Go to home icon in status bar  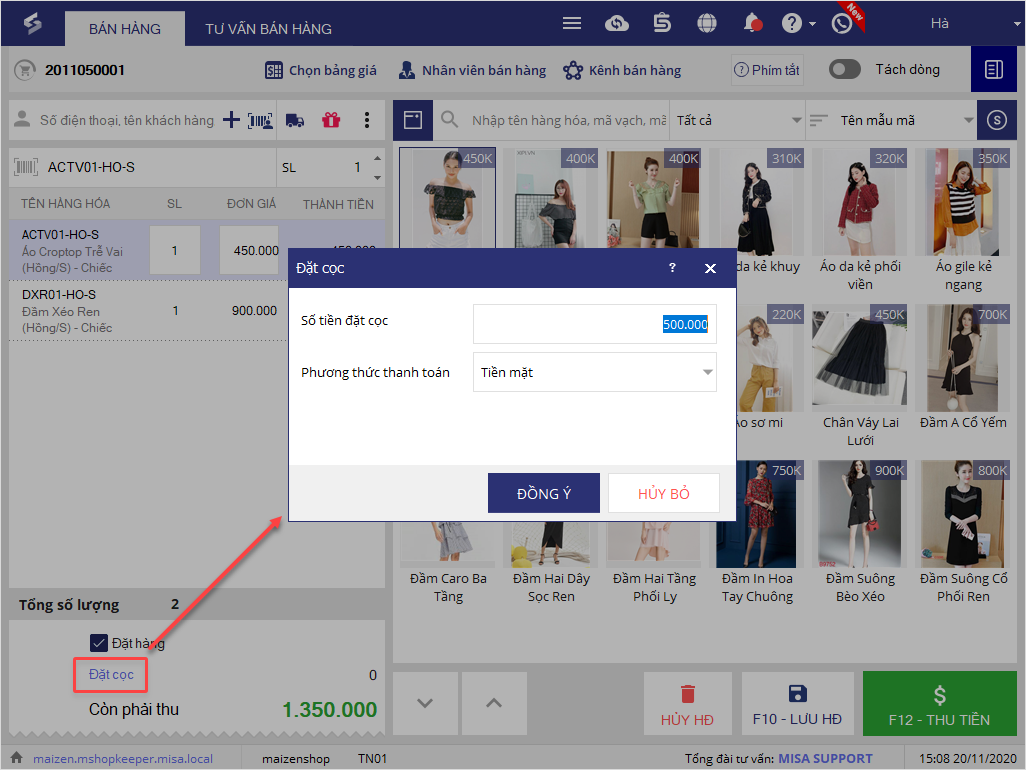(16, 758)
